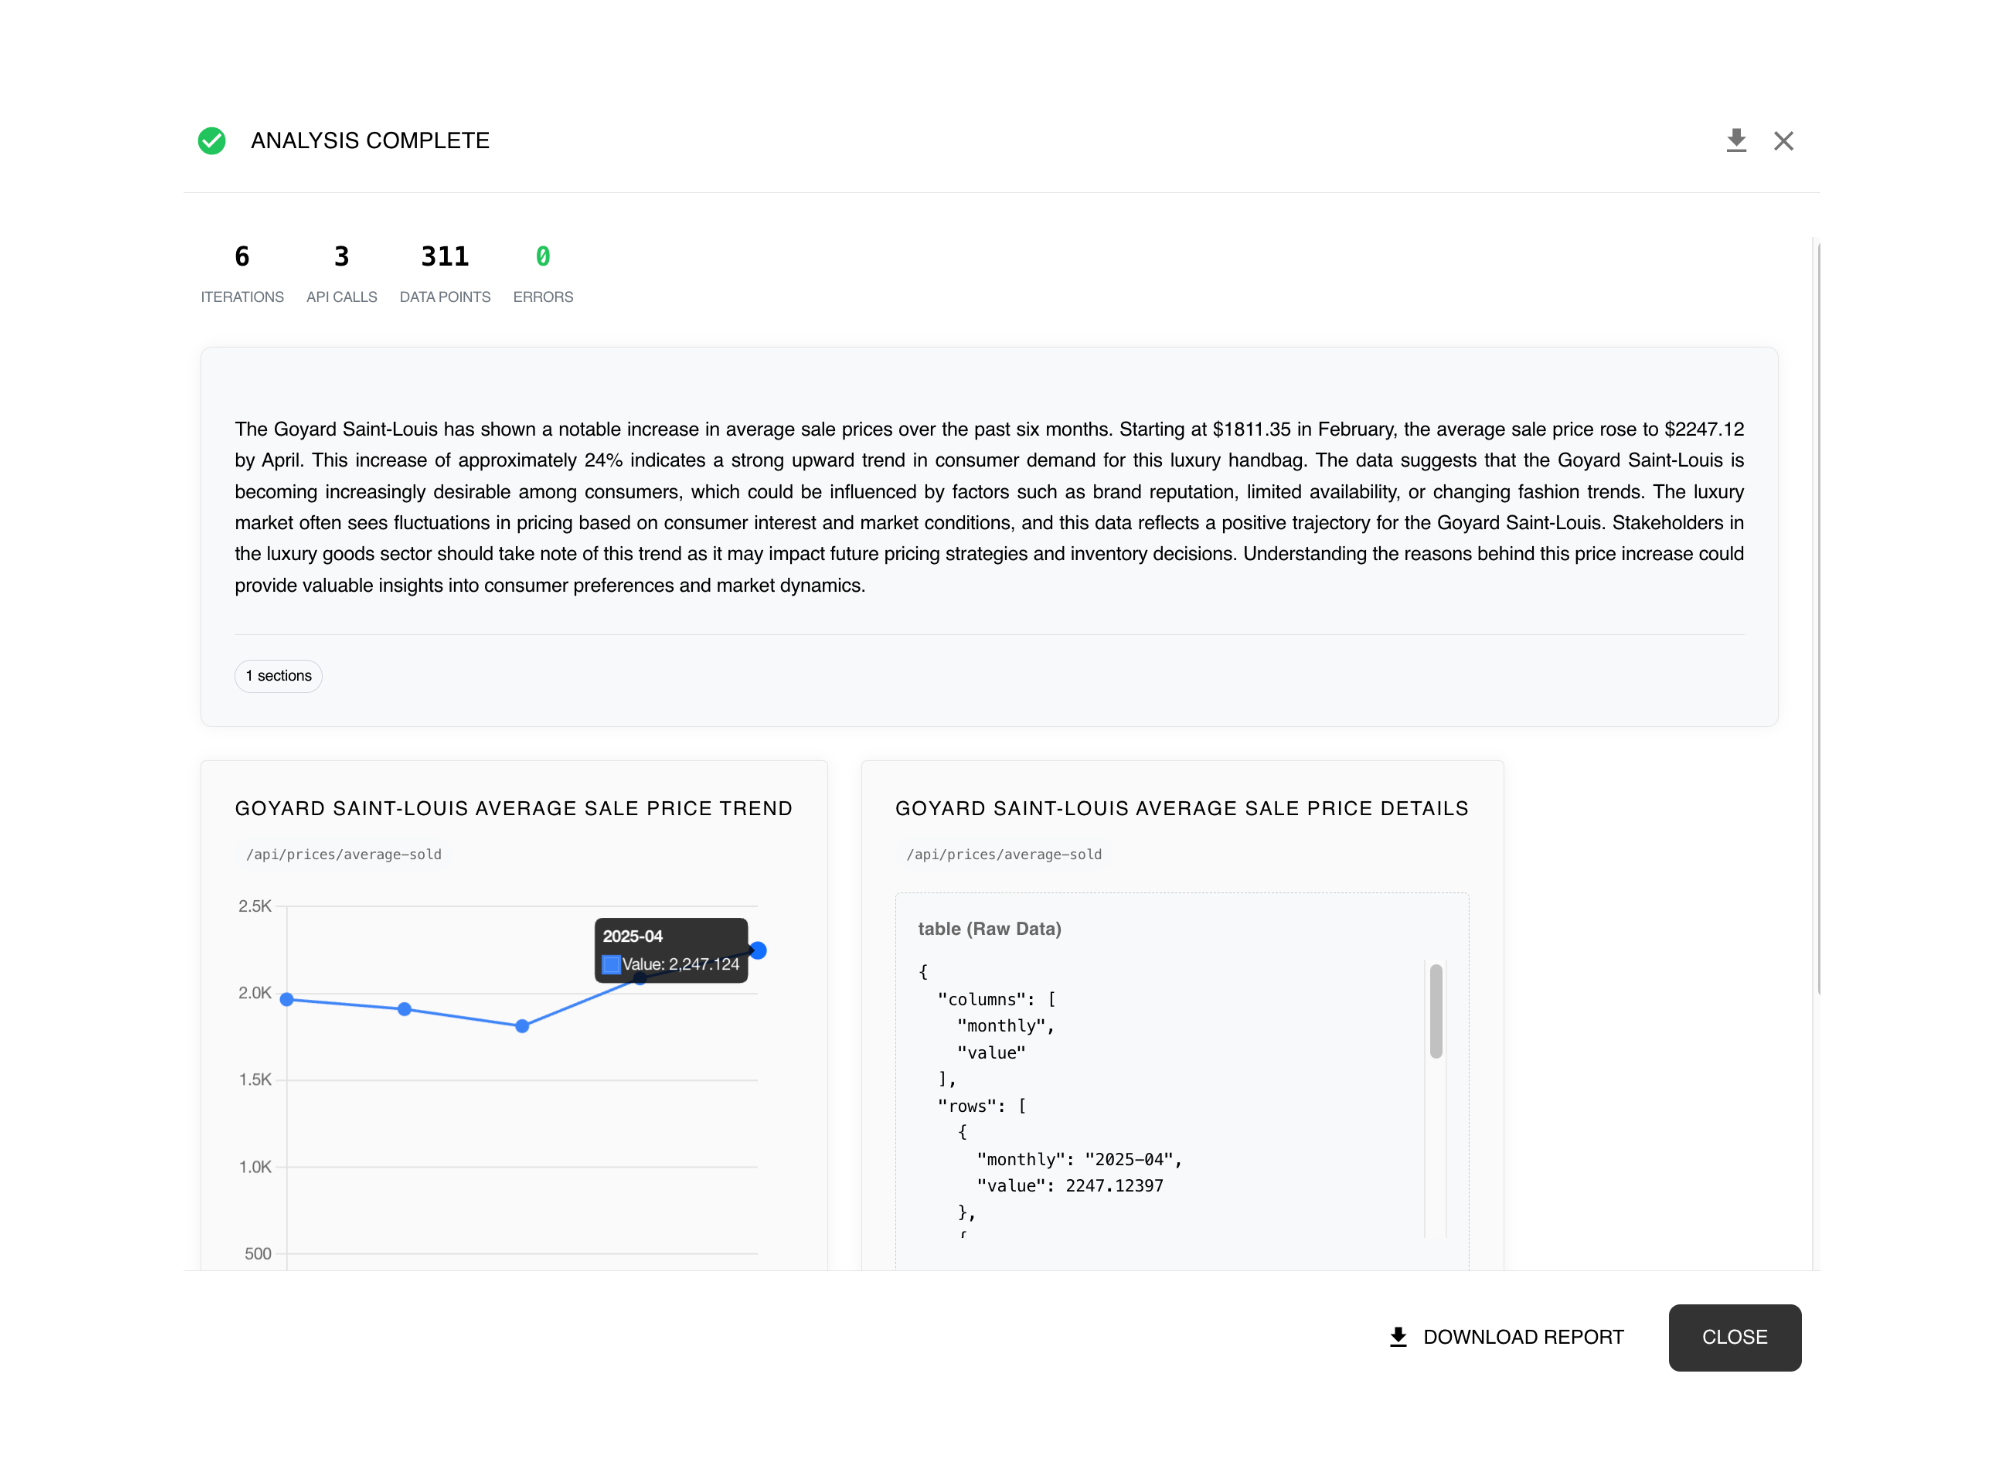Click the Average Sale Price Details card title

[1182, 808]
